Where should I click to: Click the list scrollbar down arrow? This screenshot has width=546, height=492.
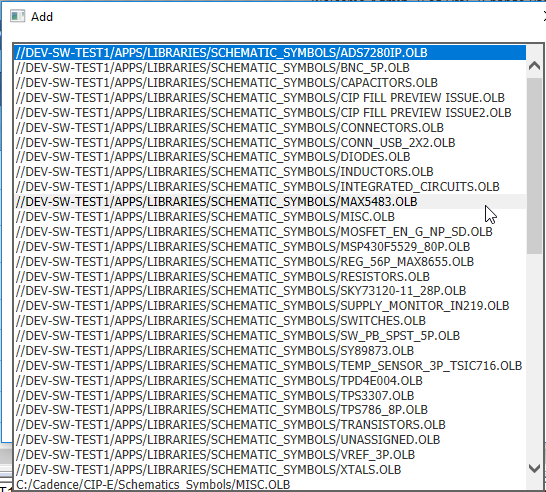pos(534,468)
